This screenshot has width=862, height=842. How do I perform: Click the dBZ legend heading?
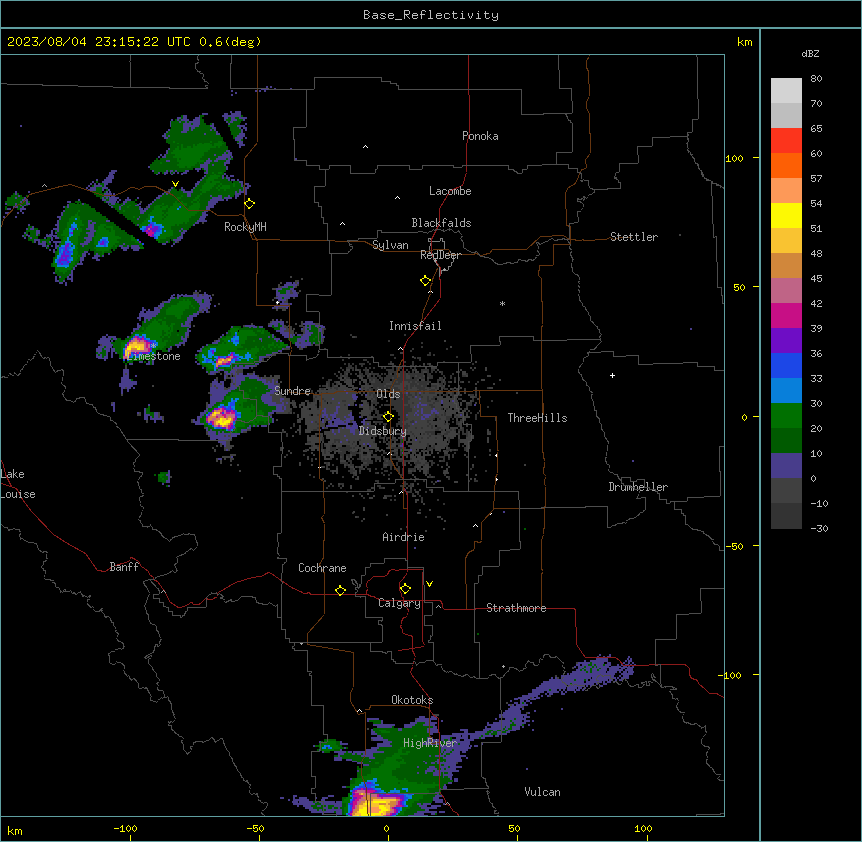click(x=810, y=53)
